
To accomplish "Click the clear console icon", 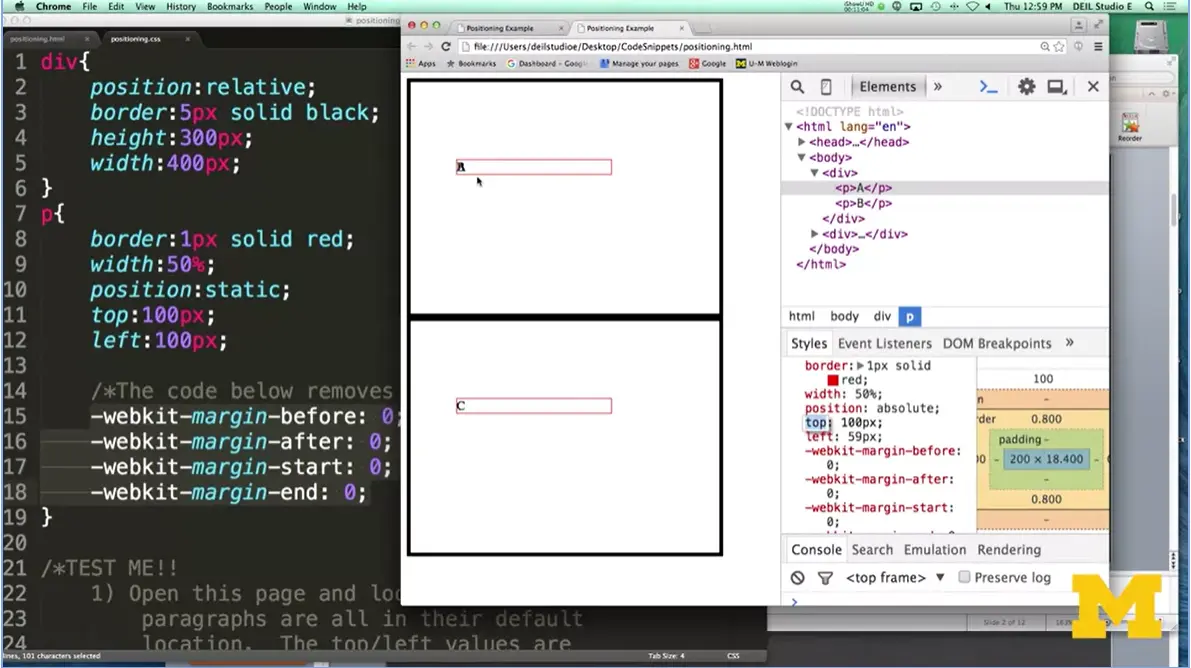I will click(x=797, y=578).
